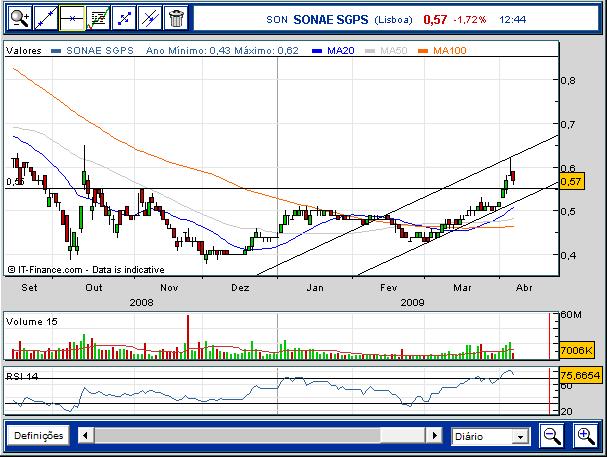607x457 pixels.
Task: Click the horizontal timeline scrollbar track
Action: pyautogui.click(x=260, y=436)
